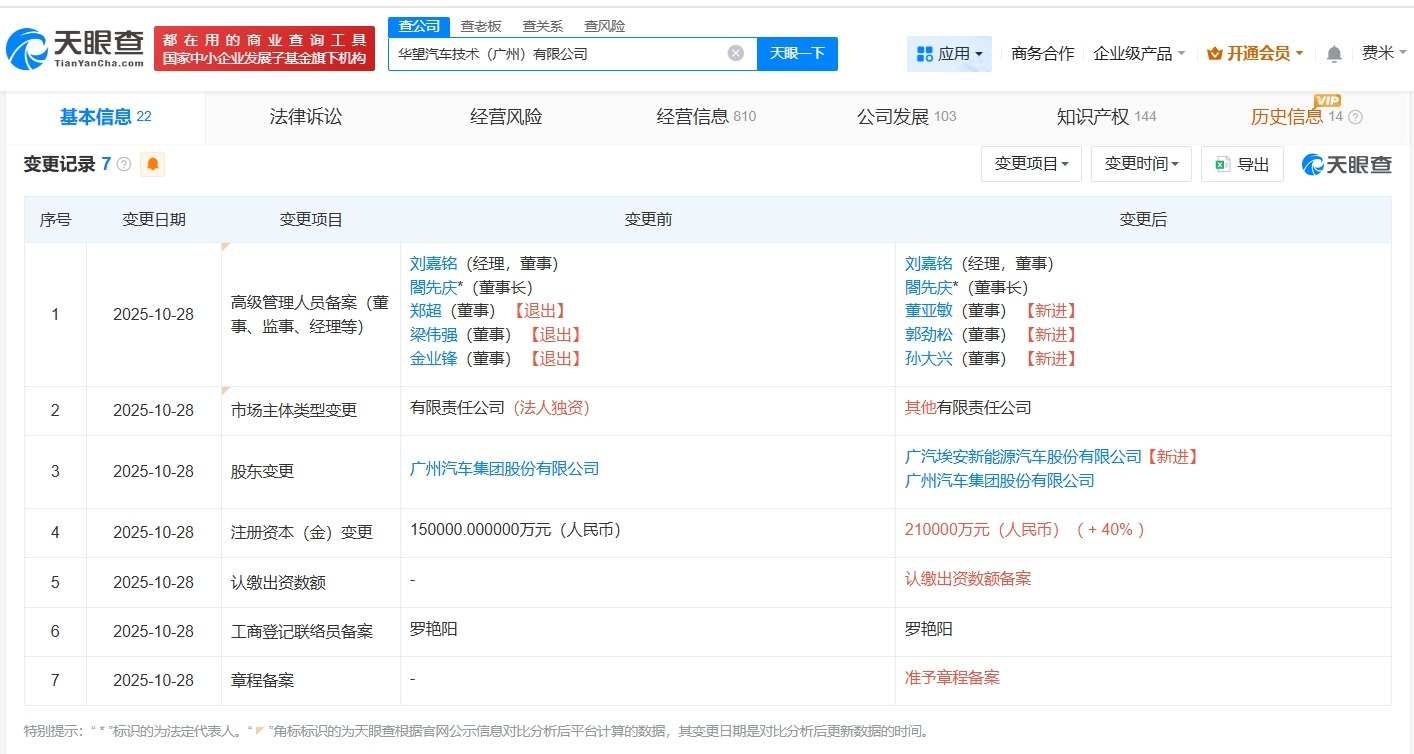Click the crown icon on 开通会员
This screenshot has width=1414, height=754.
pos(1215,53)
